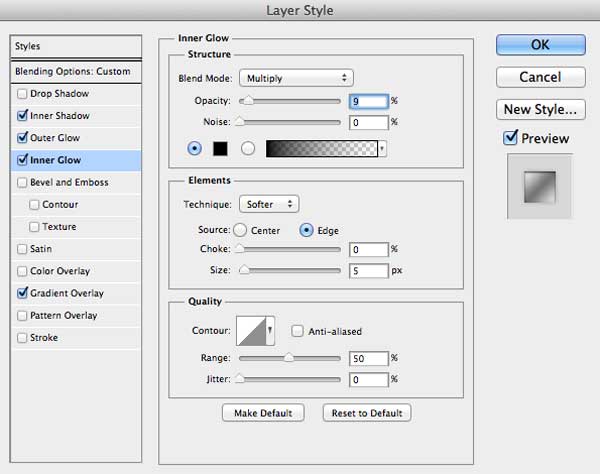
Task: Select Center as the glow source
Action: tap(240, 230)
